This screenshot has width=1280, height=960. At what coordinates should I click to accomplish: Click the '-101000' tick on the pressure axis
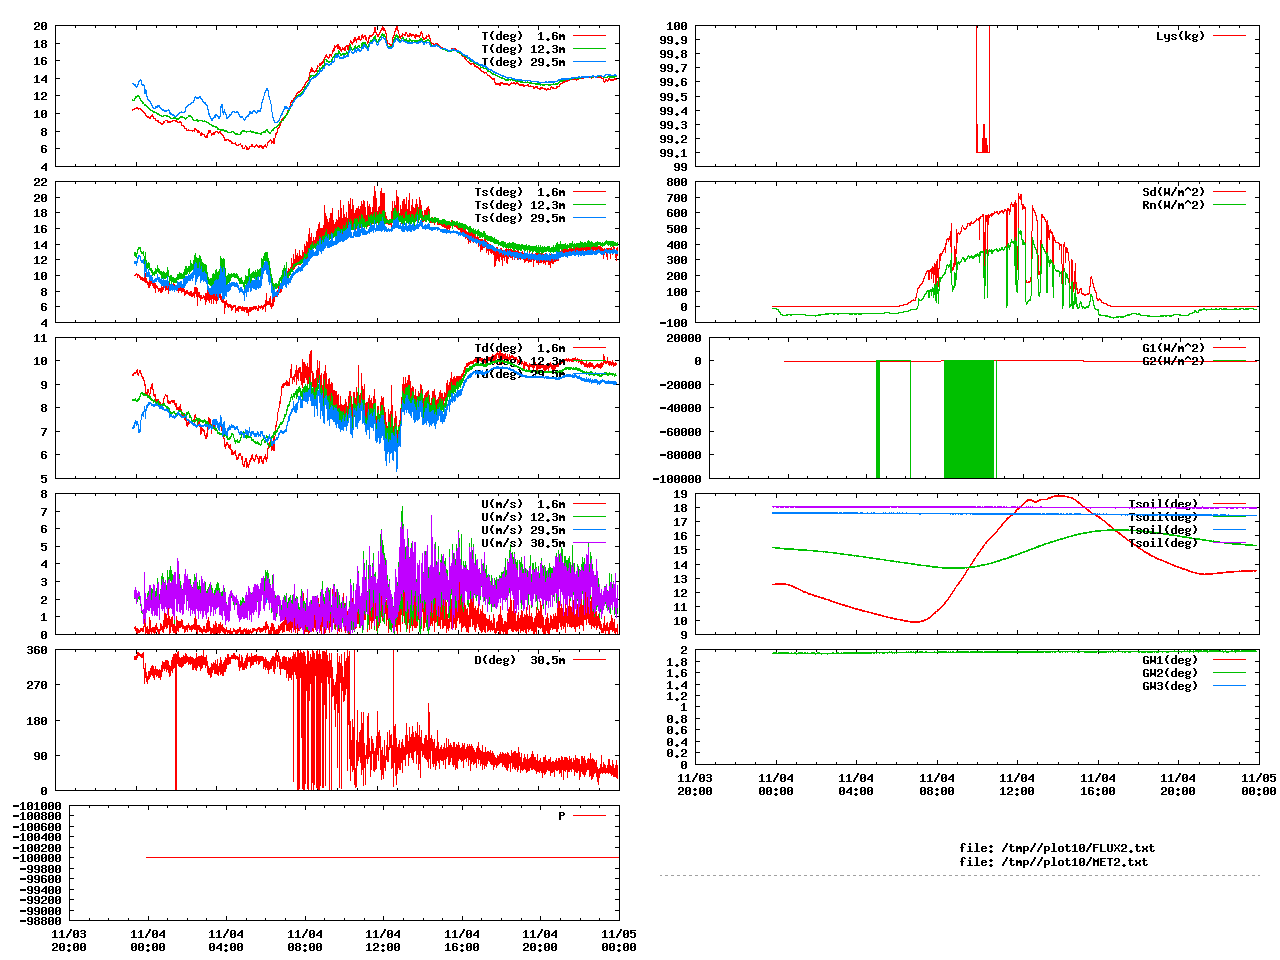pos(37,806)
